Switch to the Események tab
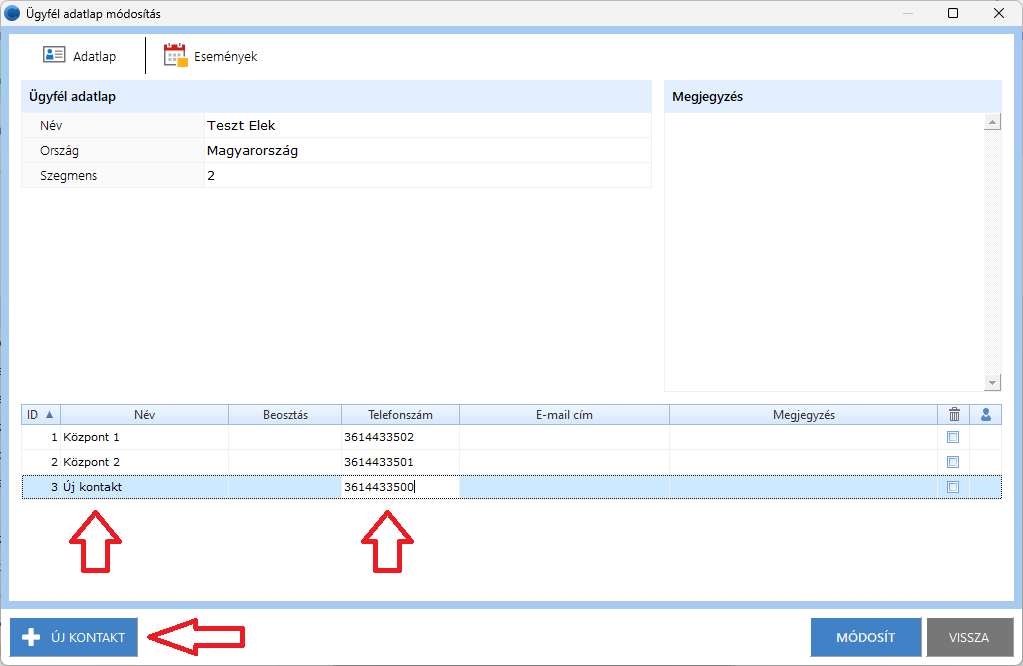Image resolution: width=1023 pixels, height=666 pixels. point(225,57)
